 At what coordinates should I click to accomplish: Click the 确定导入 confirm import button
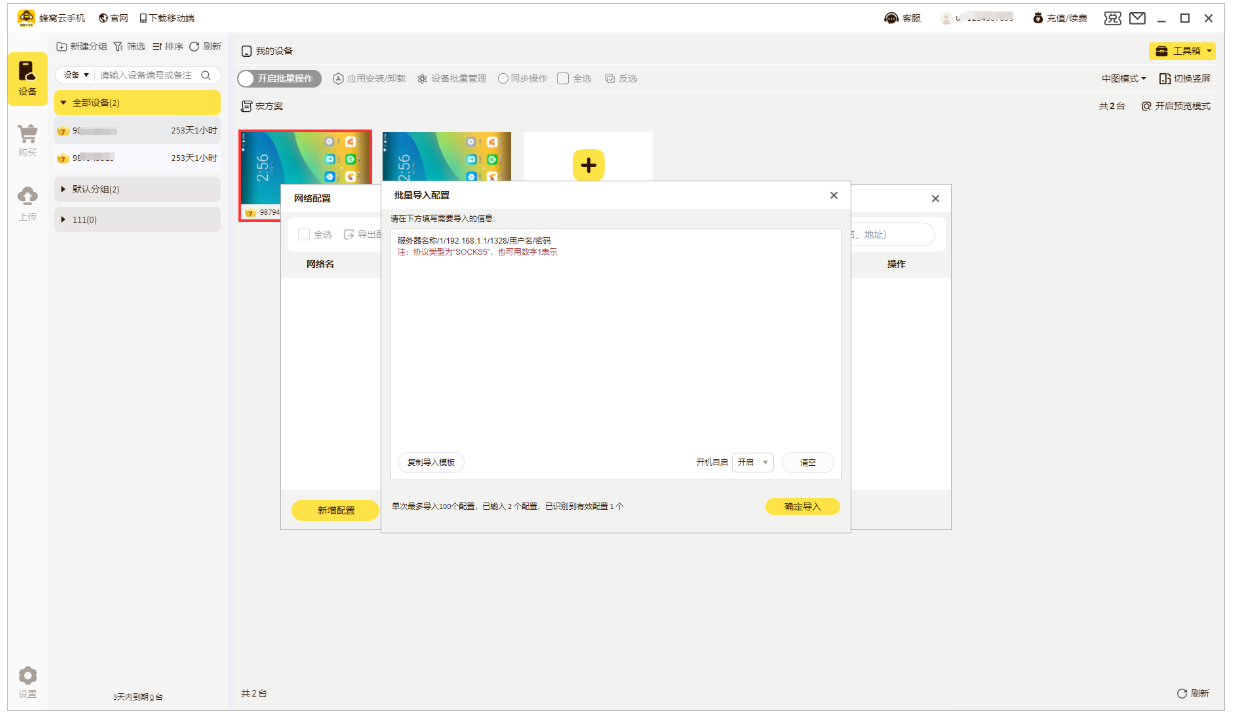pyautogui.click(x=802, y=507)
